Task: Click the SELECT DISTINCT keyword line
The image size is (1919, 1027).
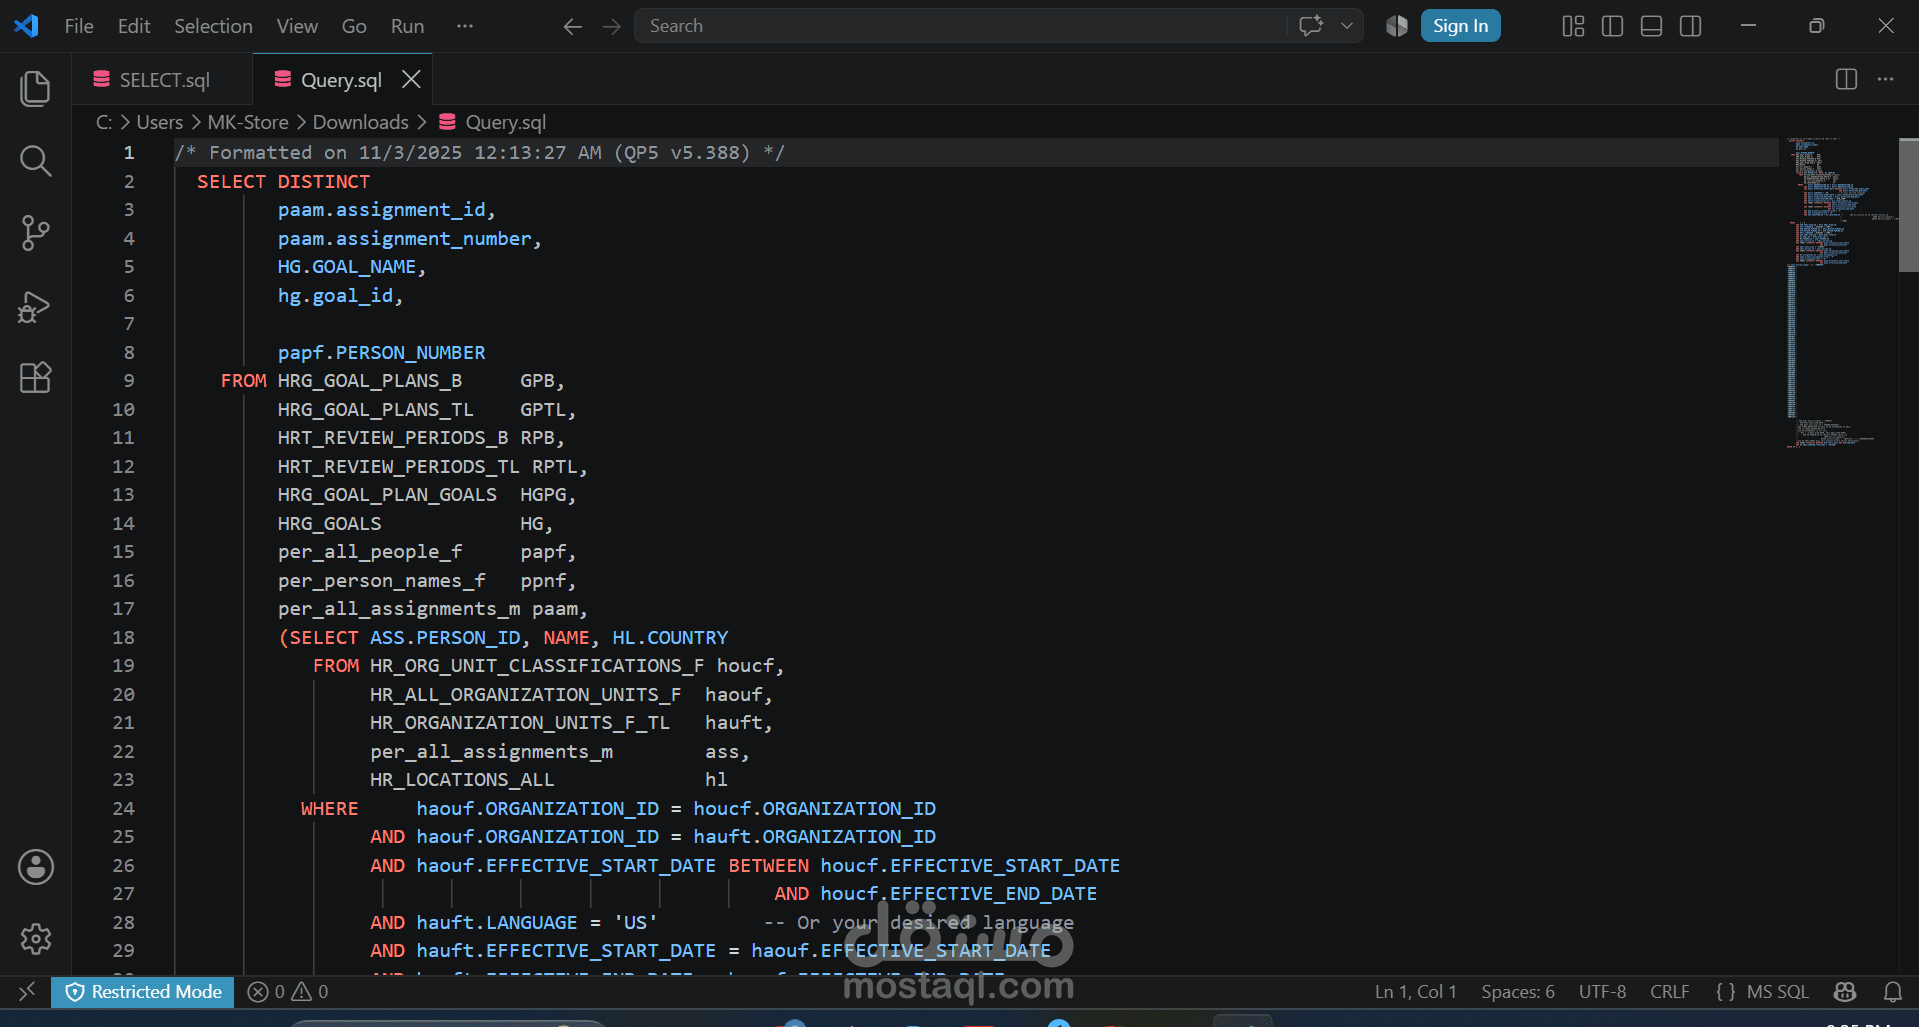Action: 283,181
